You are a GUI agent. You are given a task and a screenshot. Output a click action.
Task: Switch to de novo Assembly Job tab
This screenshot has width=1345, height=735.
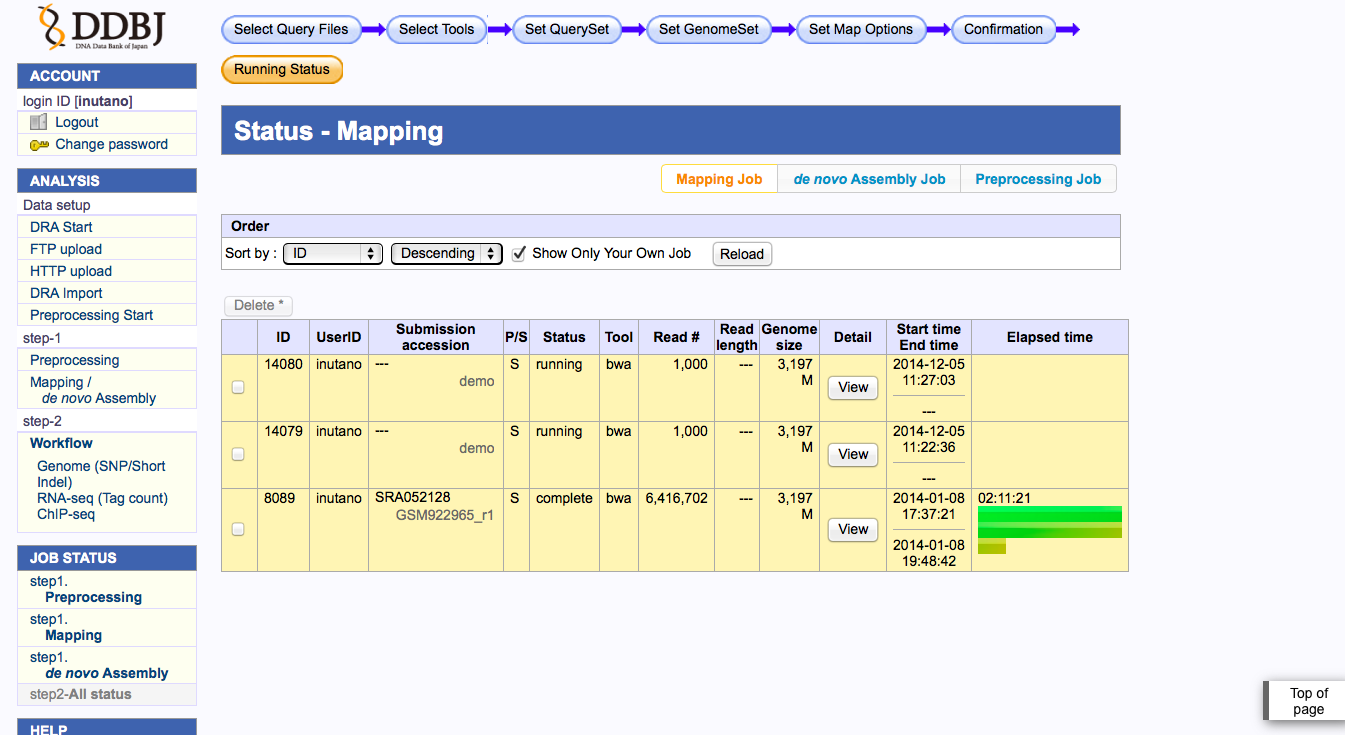tap(869, 179)
